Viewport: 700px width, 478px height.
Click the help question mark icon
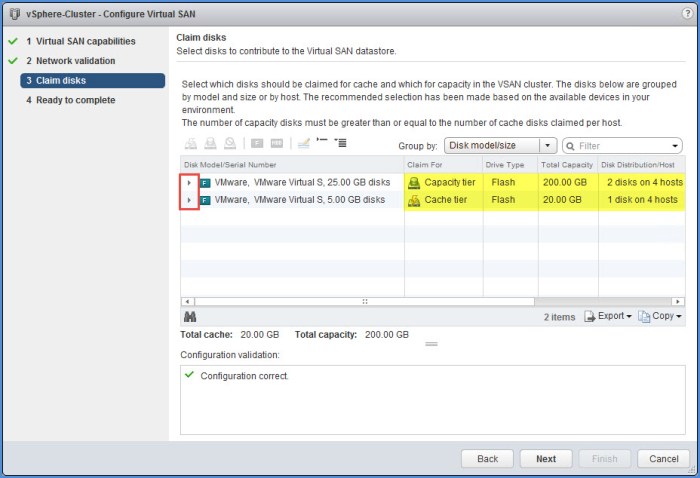point(688,13)
